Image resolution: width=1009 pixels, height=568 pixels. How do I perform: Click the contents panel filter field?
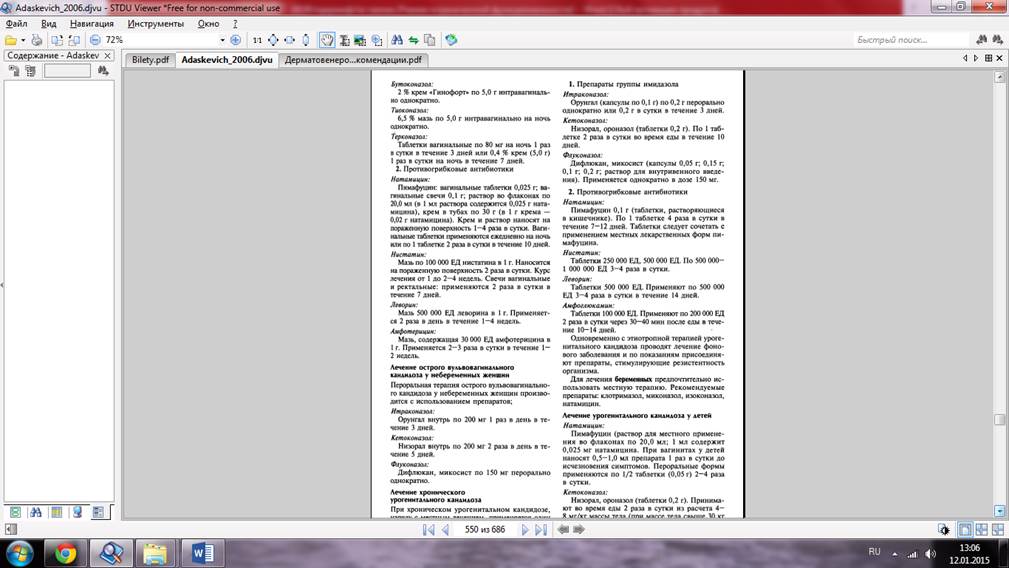[x=67, y=71]
